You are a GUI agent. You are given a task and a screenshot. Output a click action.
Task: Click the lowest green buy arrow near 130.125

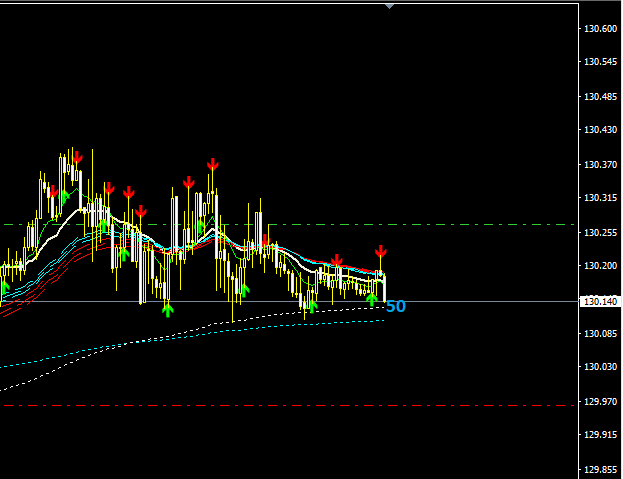[x=168, y=311]
